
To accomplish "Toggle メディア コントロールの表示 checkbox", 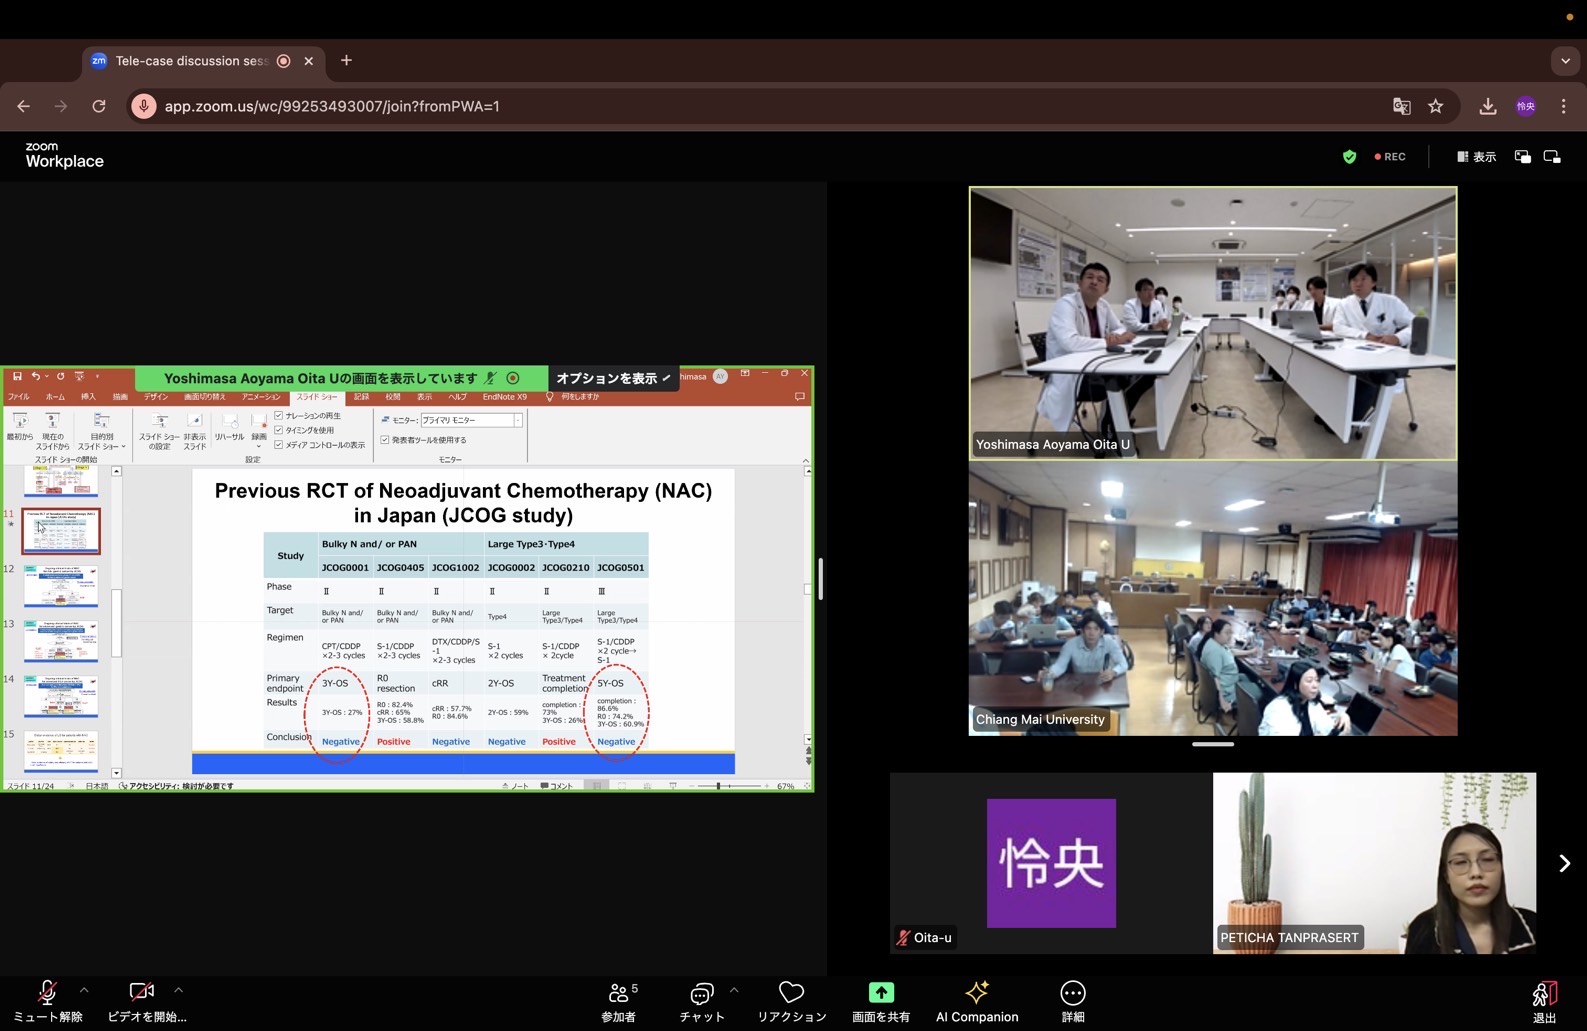I will click(279, 445).
